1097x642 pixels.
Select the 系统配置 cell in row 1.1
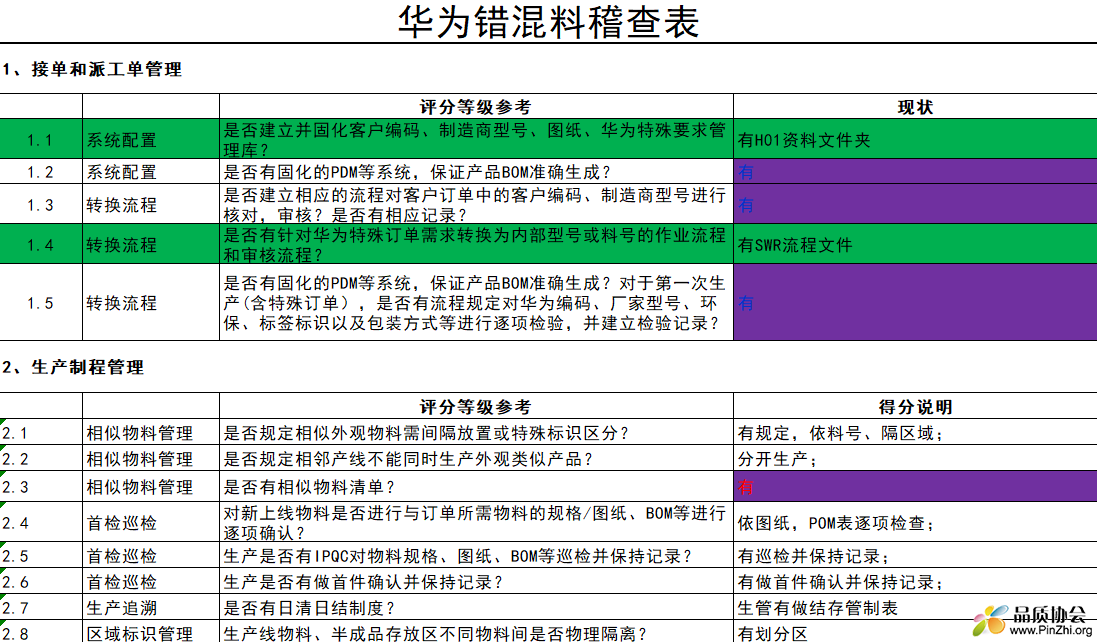[x=150, y=139]
